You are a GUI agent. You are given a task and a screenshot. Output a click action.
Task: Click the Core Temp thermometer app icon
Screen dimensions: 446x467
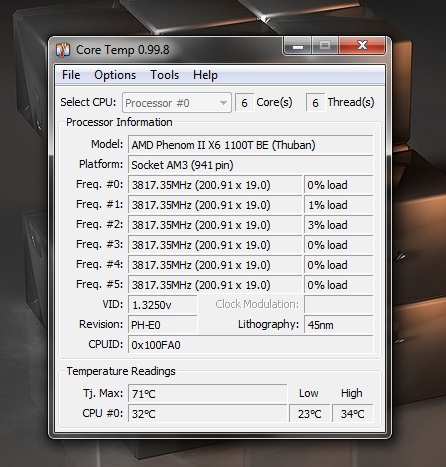63,50
